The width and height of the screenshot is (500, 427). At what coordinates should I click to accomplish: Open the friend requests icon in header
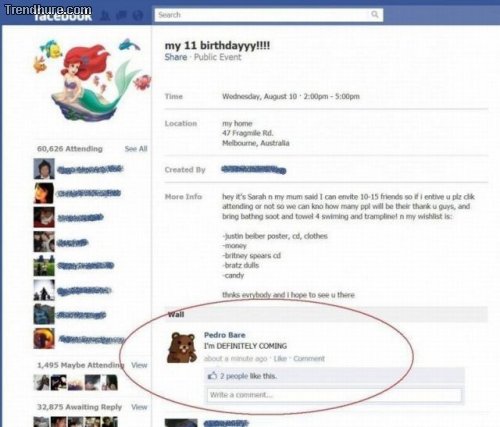tap(106, 15)
